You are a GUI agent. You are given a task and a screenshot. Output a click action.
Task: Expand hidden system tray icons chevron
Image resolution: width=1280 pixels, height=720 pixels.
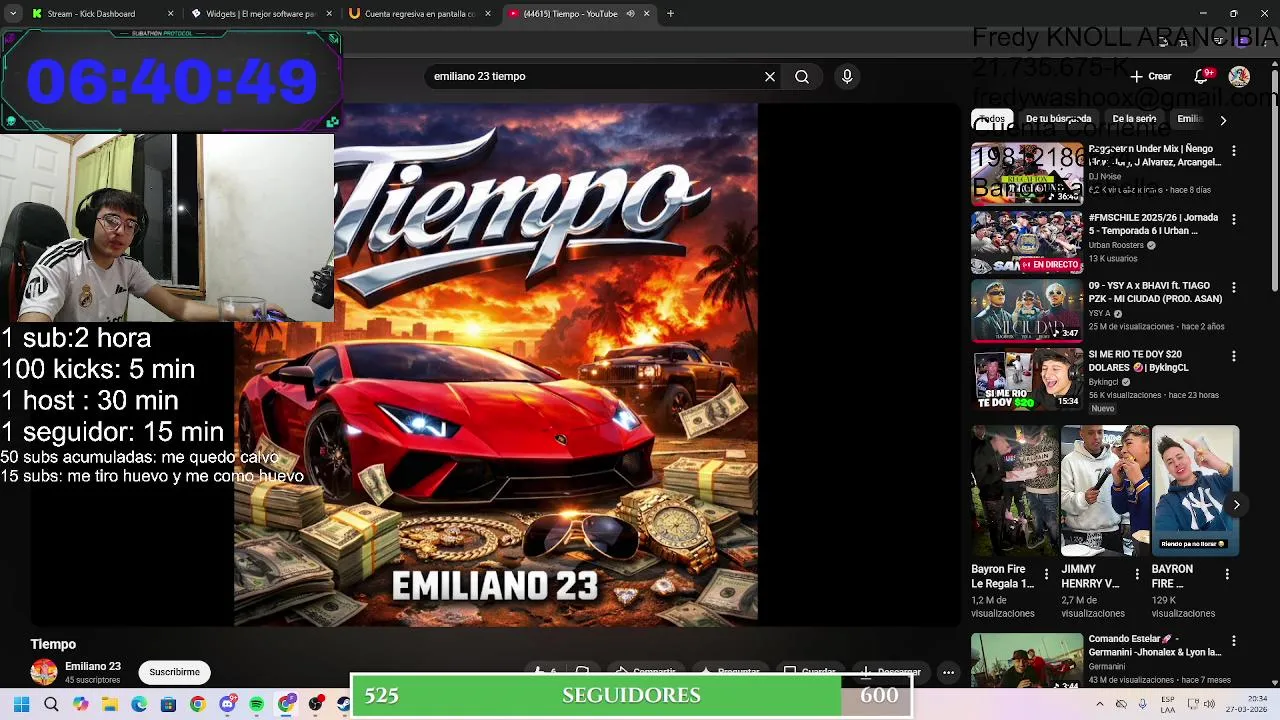1099,705
